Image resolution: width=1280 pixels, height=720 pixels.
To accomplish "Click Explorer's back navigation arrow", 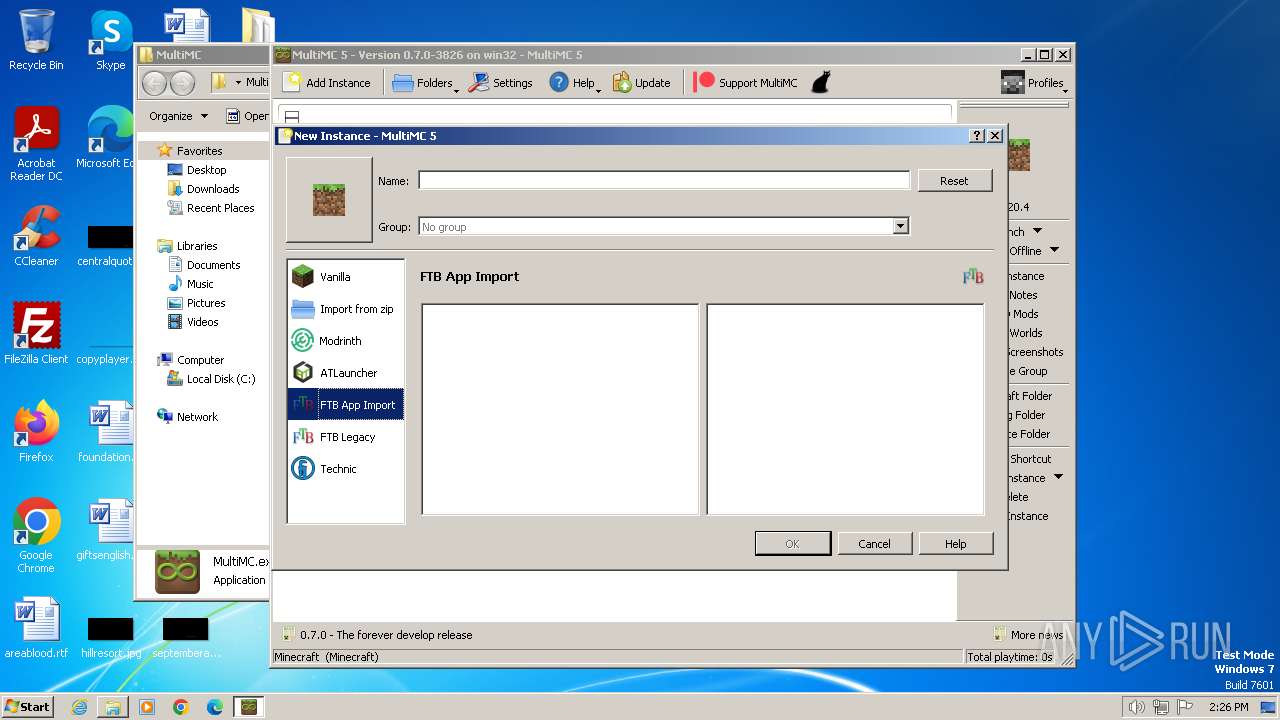I will (154, 83).
